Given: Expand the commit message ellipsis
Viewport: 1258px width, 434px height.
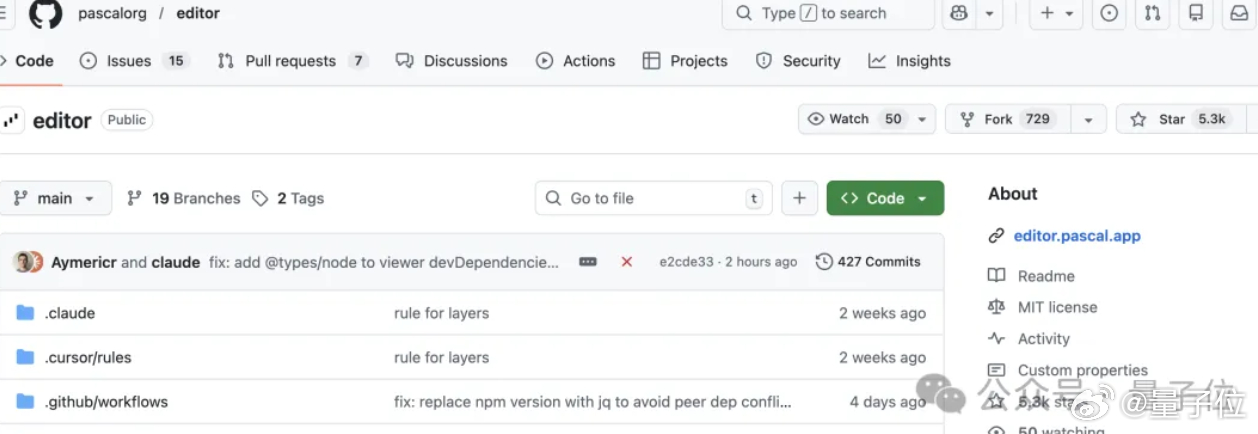Looking at the screenshot, I should [588, 262].
